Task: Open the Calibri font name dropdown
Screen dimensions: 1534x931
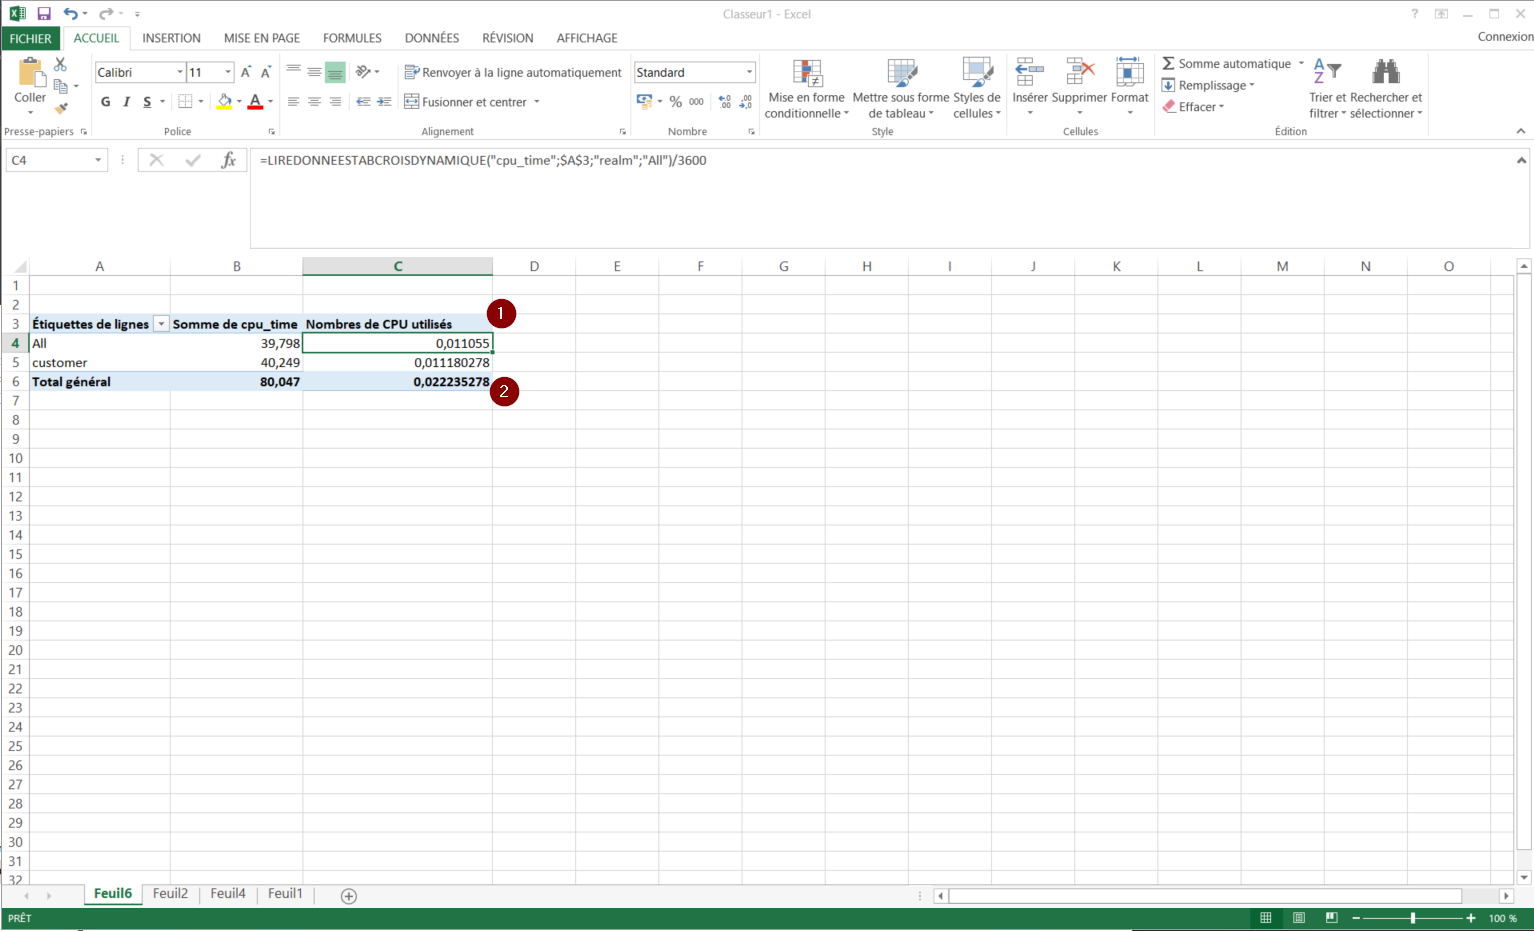Action: (x=180, y=72)
